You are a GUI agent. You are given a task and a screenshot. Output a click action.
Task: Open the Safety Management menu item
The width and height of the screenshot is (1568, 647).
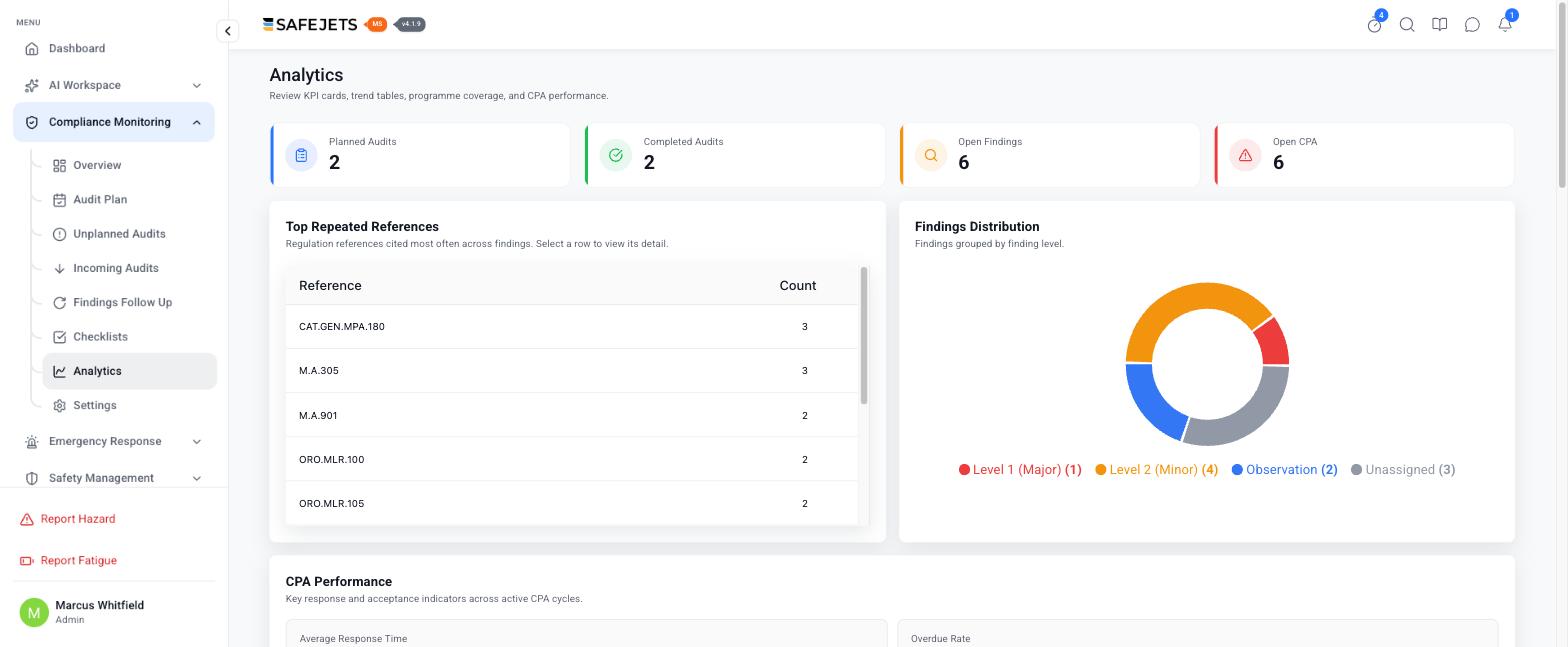click(x=114, y=478)
